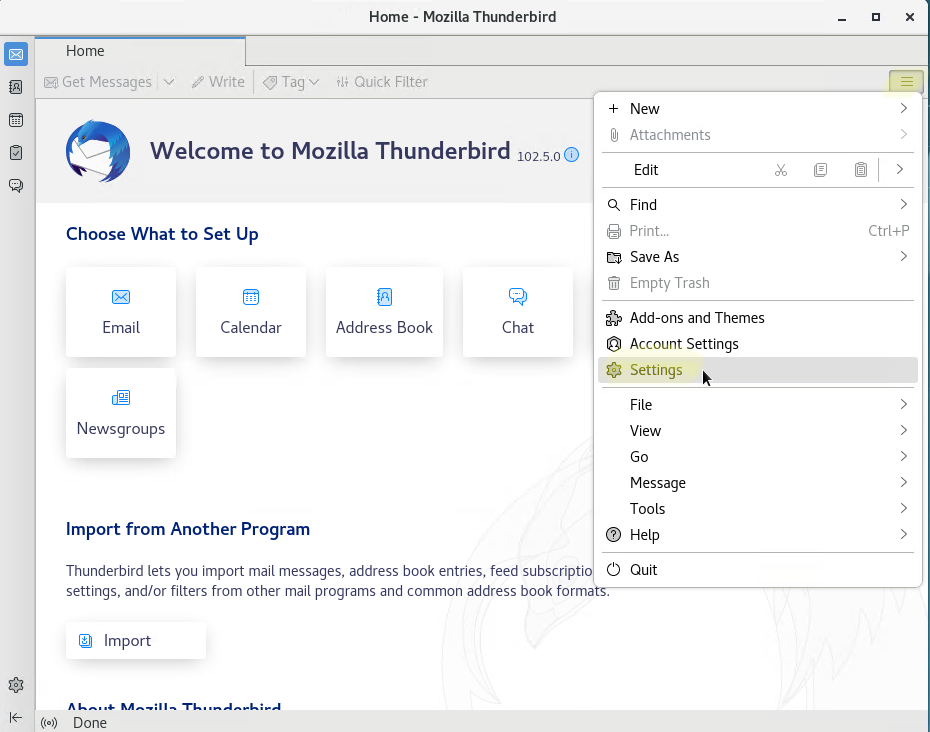Set up Newsgroups card
This screenshot has height=732, width=930.
click(121, 413)
